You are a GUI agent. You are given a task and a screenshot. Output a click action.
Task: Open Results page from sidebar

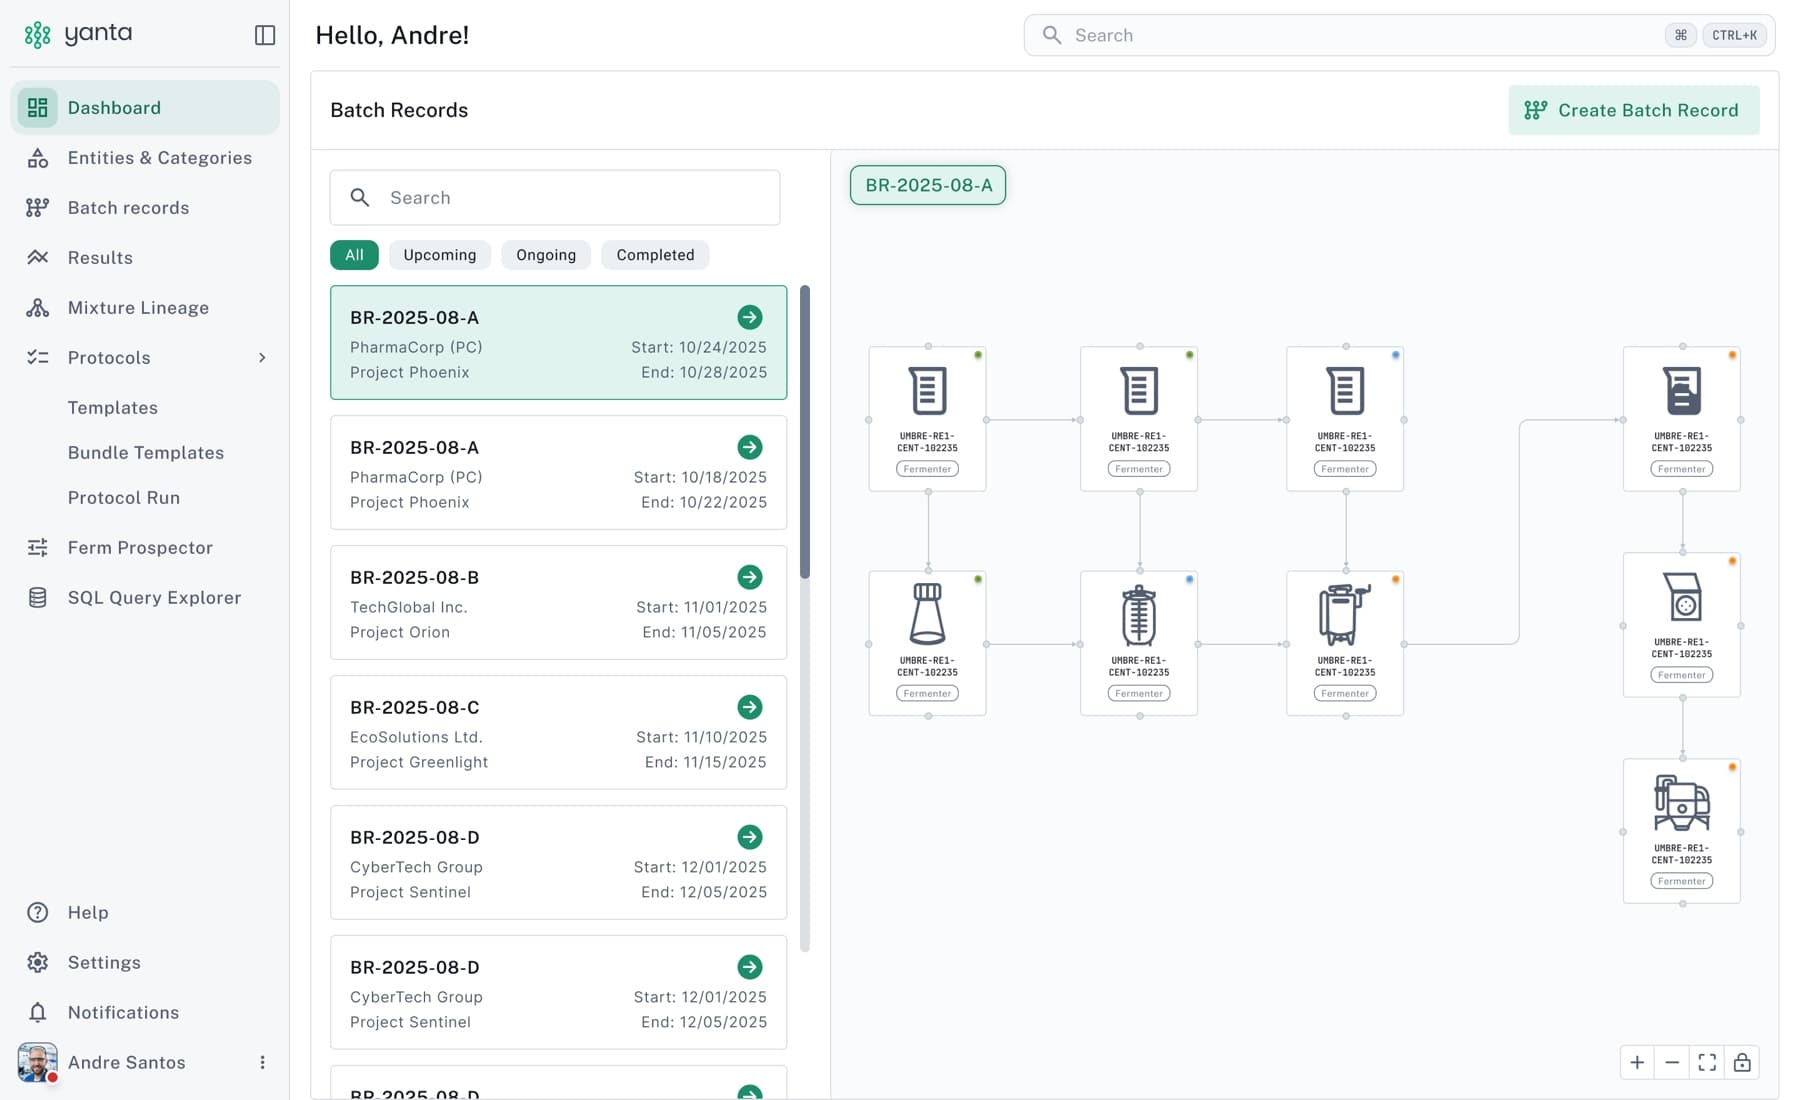[145, 258]
